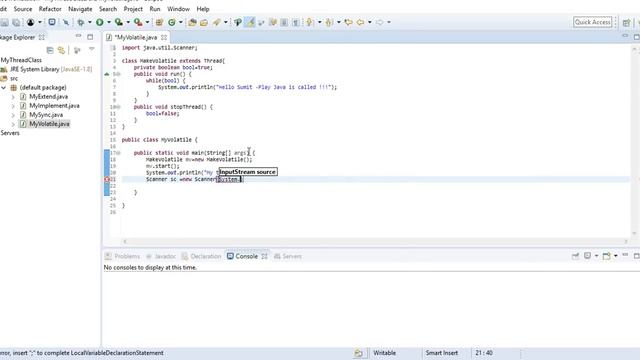Click the Run green play icon
The width and height of the screenshot is (640, 360).
coord(100,22)
